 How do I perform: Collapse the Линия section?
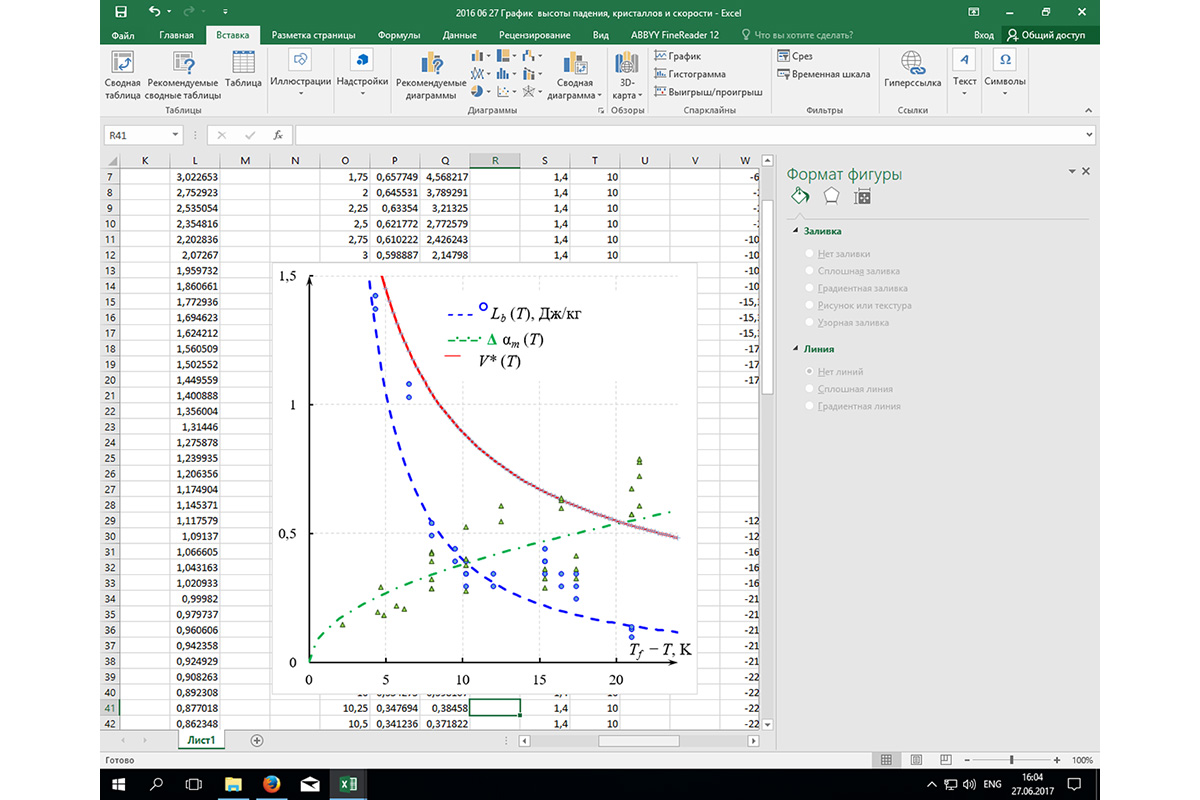click(x=795, y=349)
